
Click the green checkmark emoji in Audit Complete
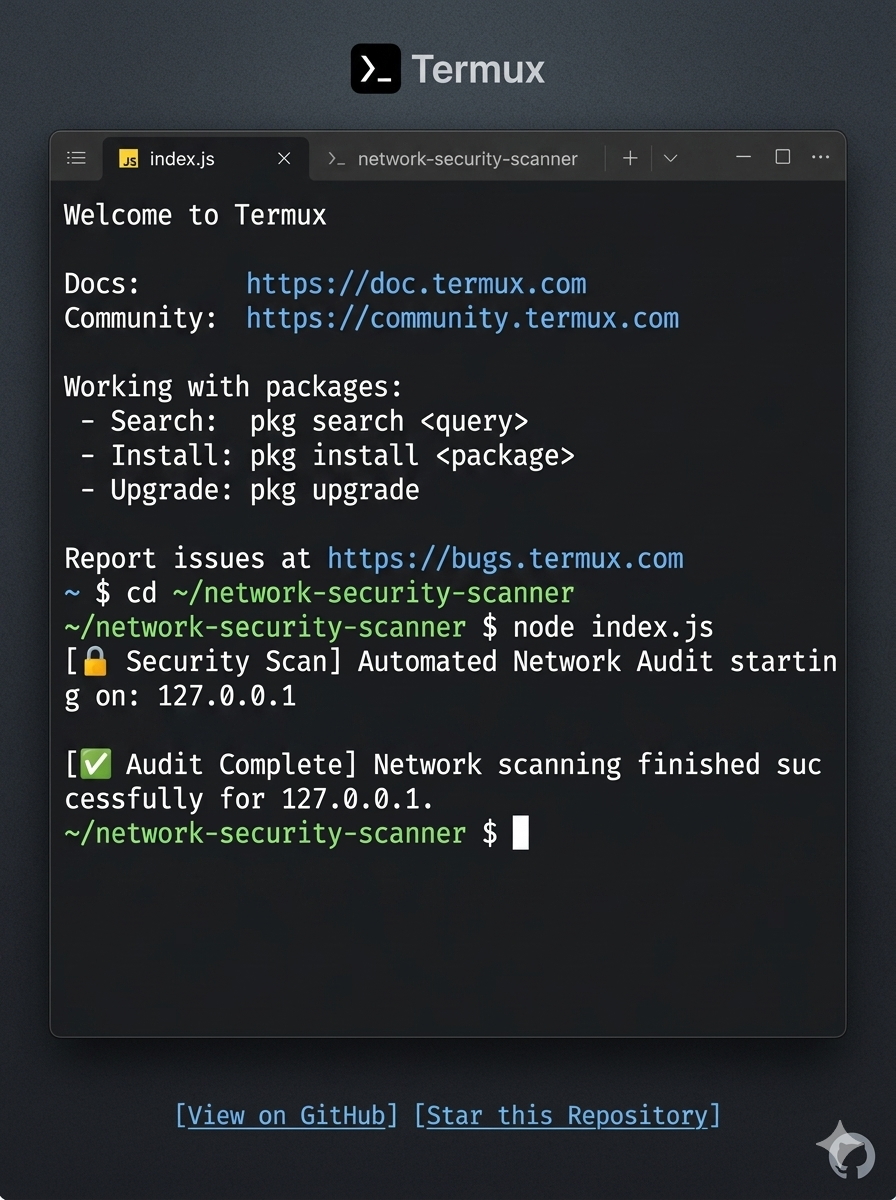tap(96, 764)
